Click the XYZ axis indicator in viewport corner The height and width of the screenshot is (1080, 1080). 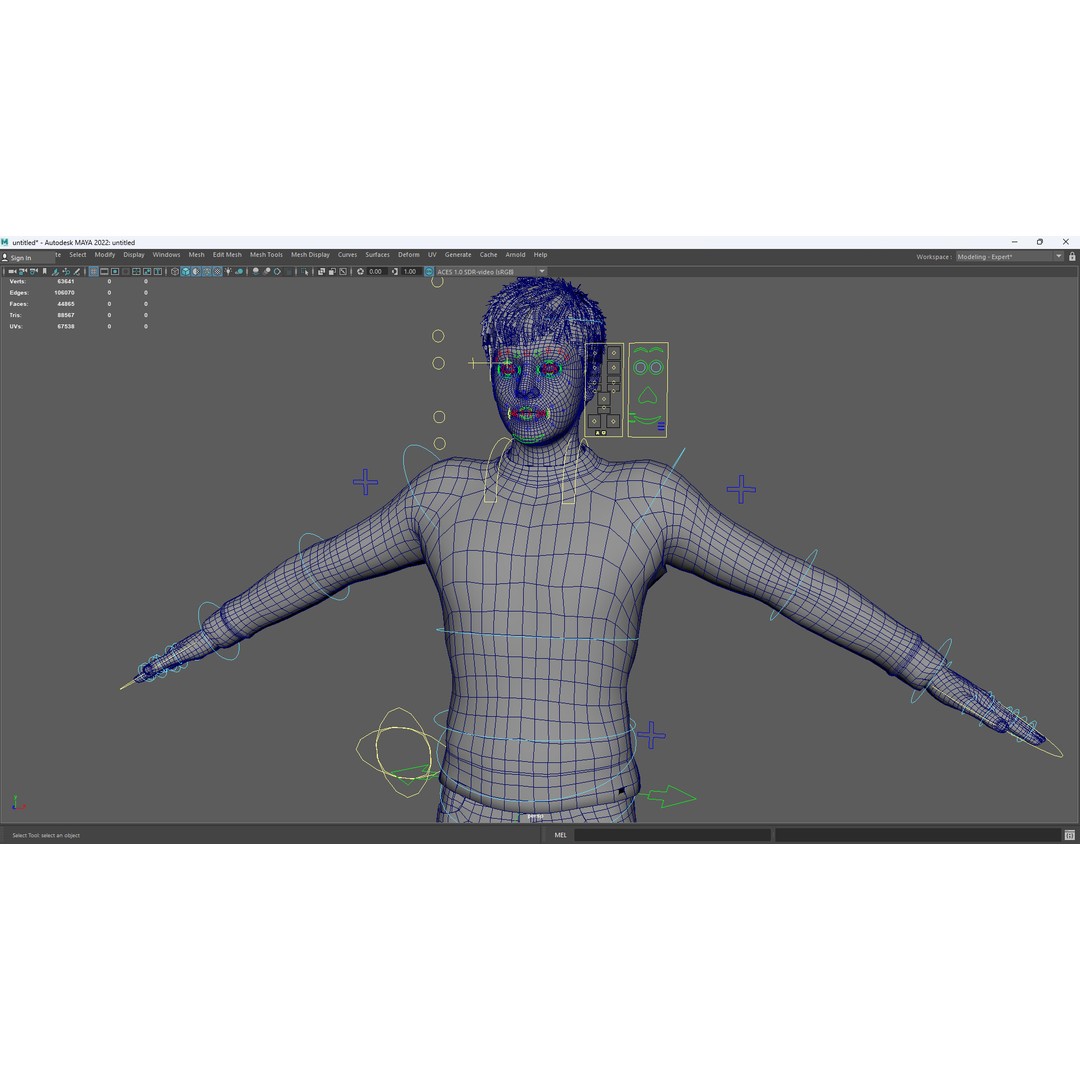click(18, 802)
